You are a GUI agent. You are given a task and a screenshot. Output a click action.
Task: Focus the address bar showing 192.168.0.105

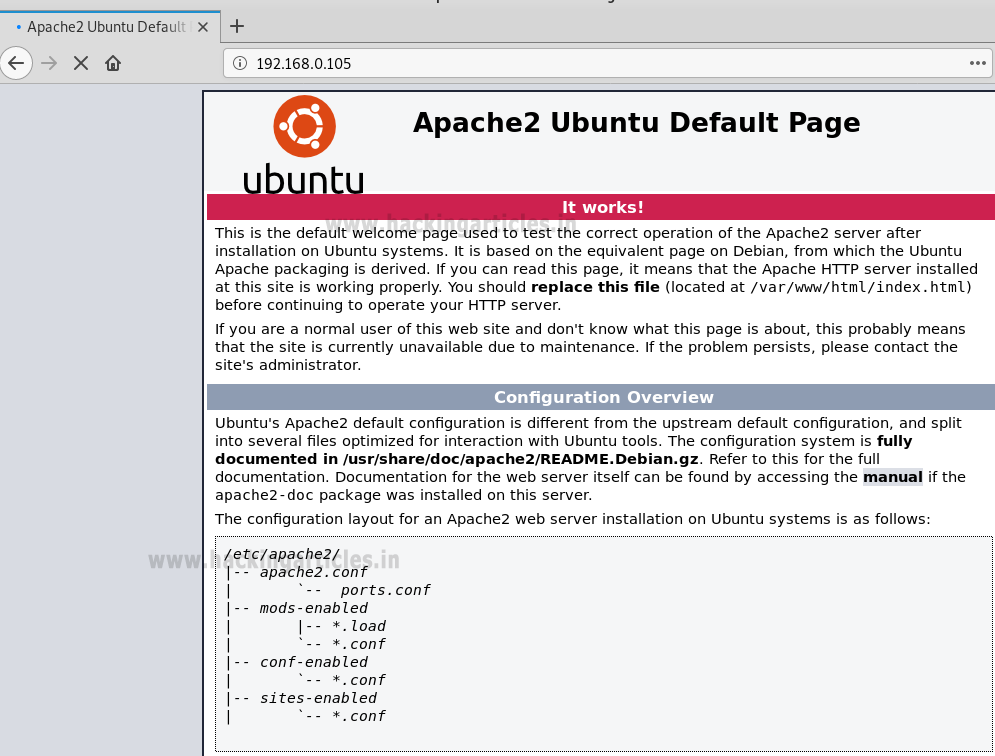coord(600,63)
